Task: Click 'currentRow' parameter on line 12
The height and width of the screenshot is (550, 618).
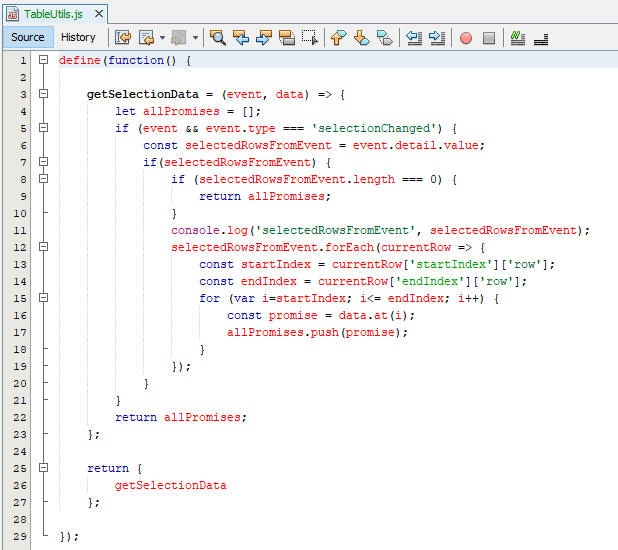Action: pos(415,247)
